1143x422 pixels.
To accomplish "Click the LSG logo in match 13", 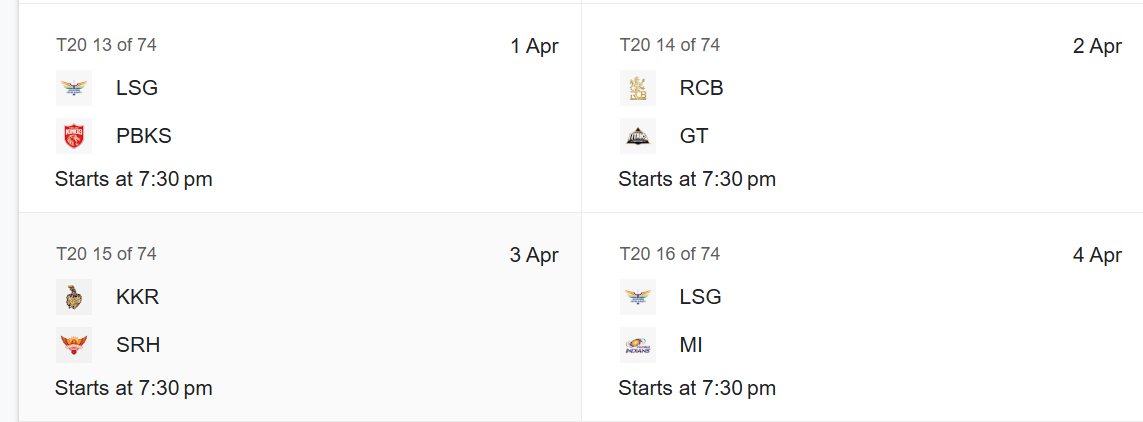I will click(x=74, y=88).
